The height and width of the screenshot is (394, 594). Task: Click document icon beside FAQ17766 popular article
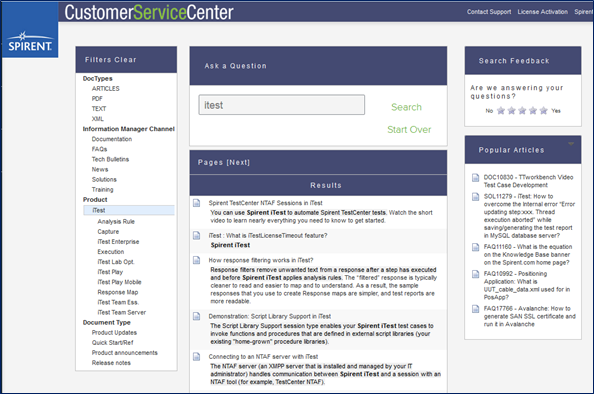(x=475, y=309)
